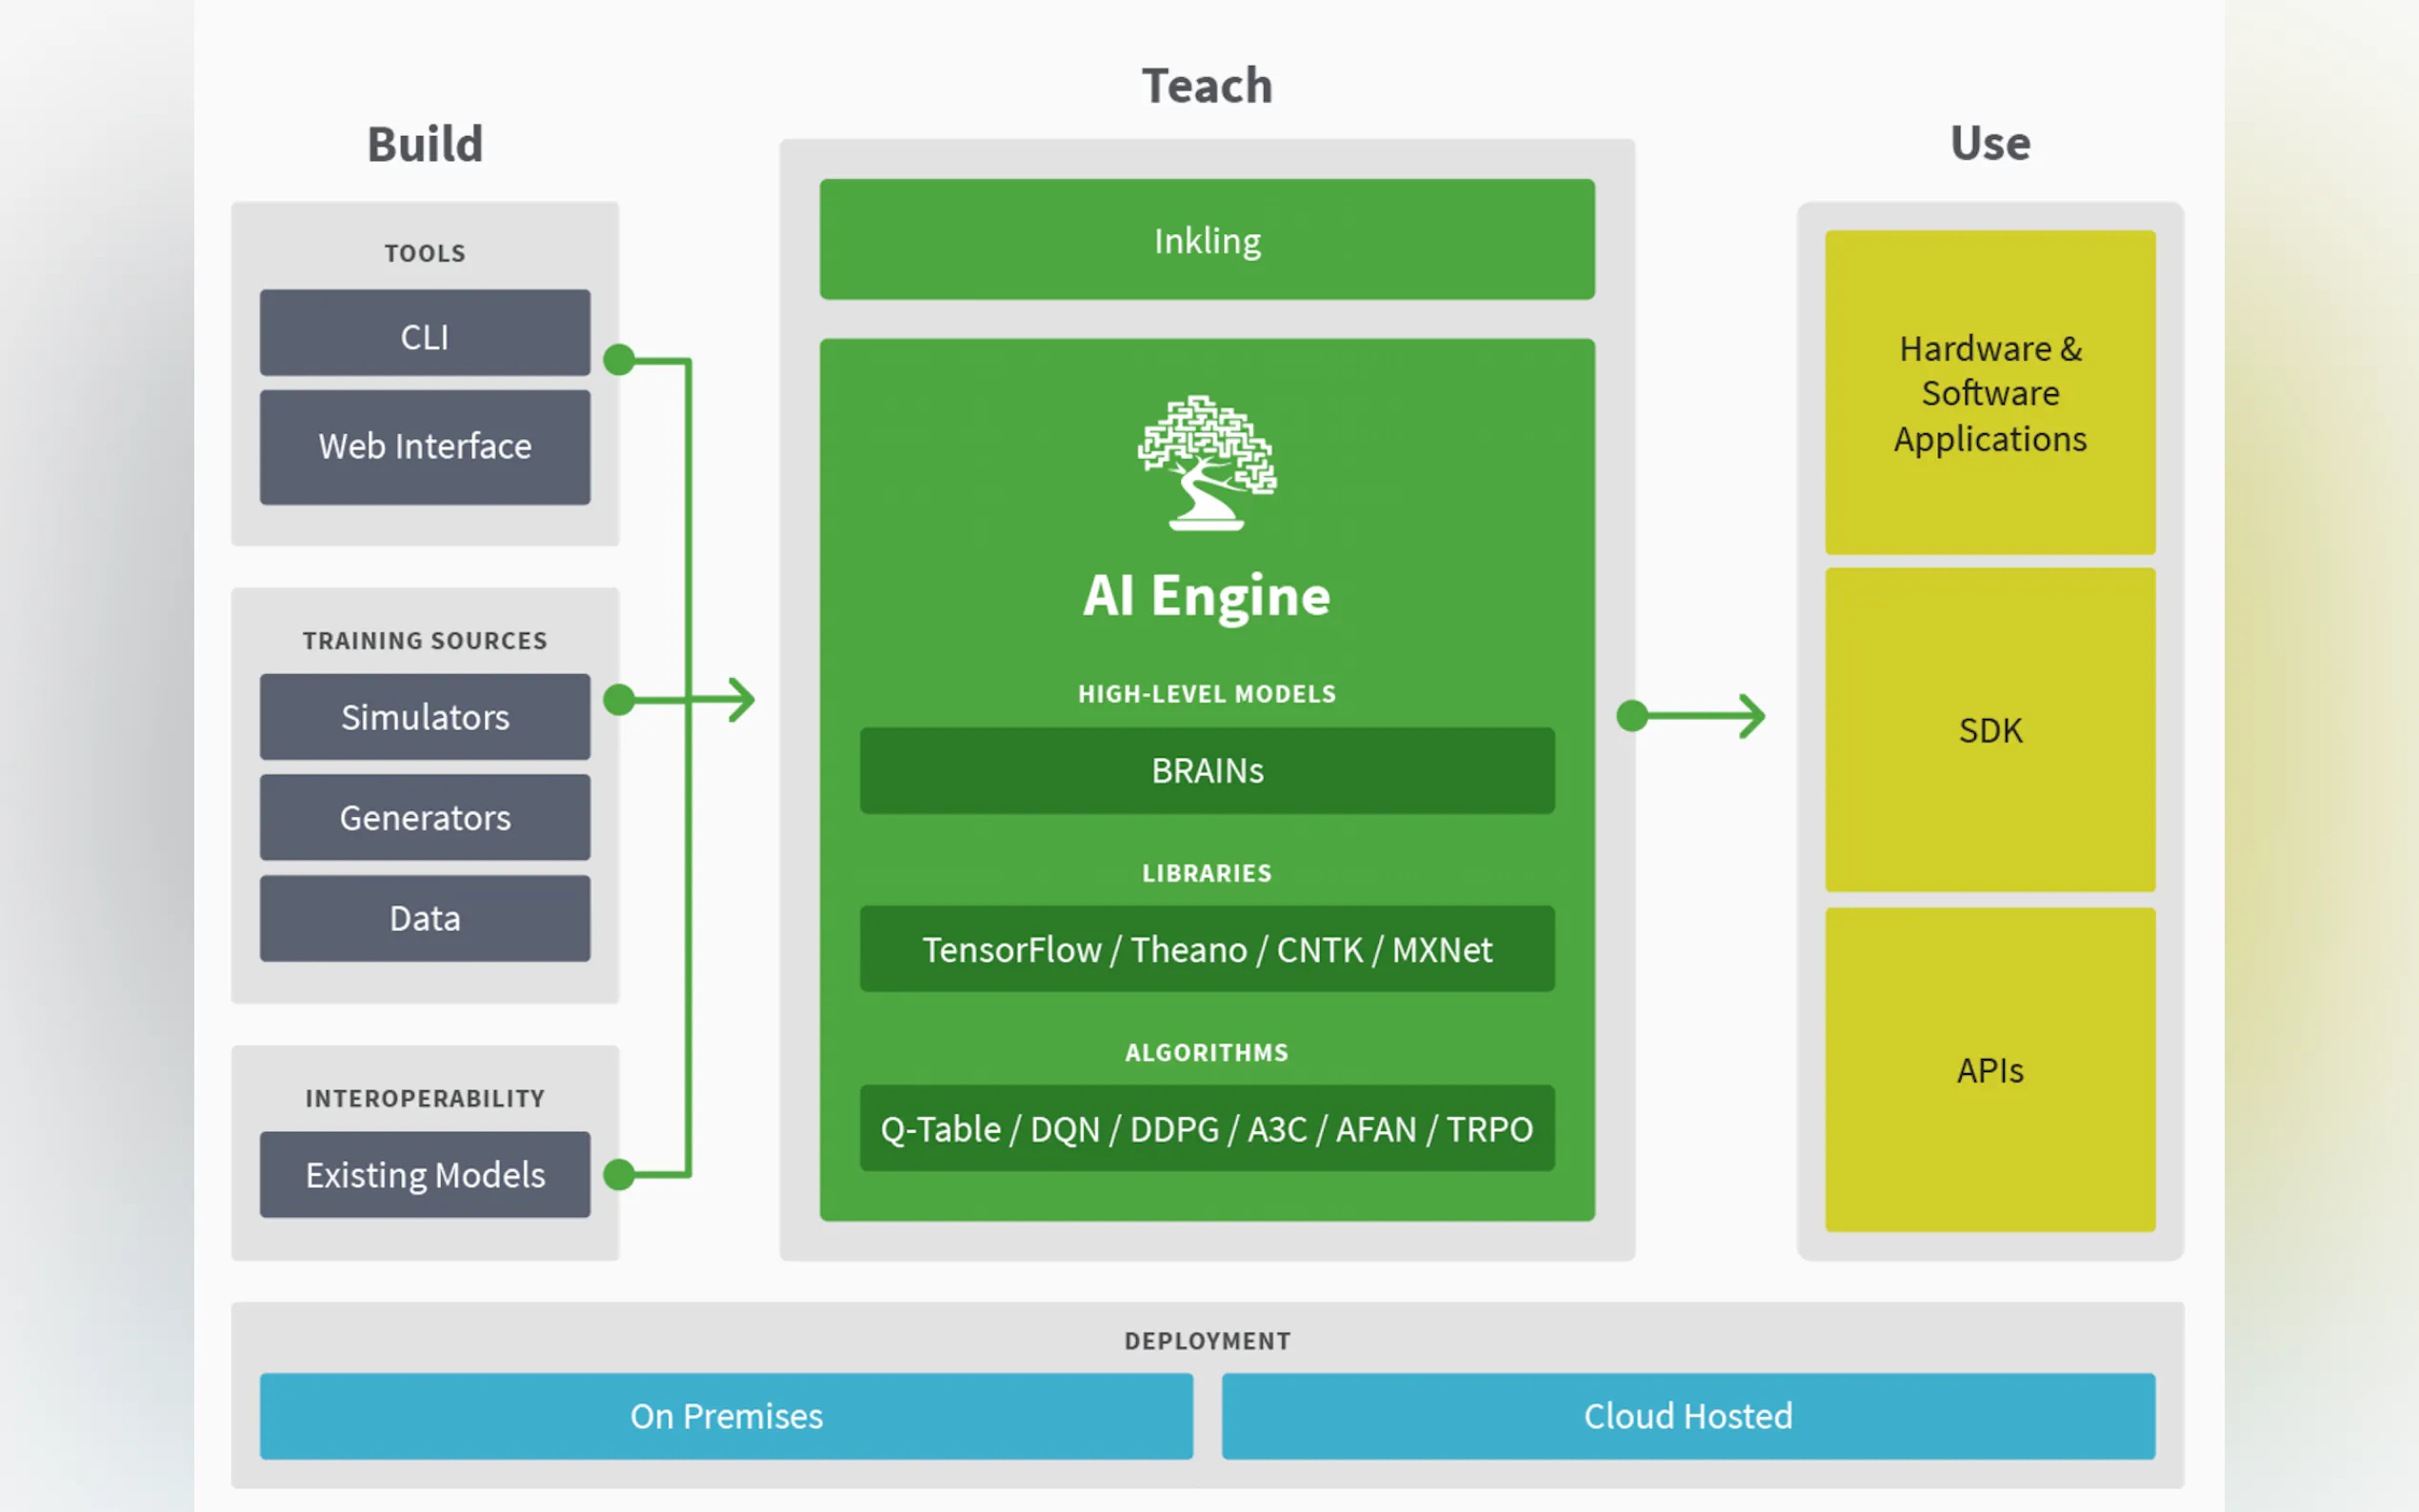Screen dimensions: 2419x1512
Task: Click the green dot next to Simulators
Action: 619,700
